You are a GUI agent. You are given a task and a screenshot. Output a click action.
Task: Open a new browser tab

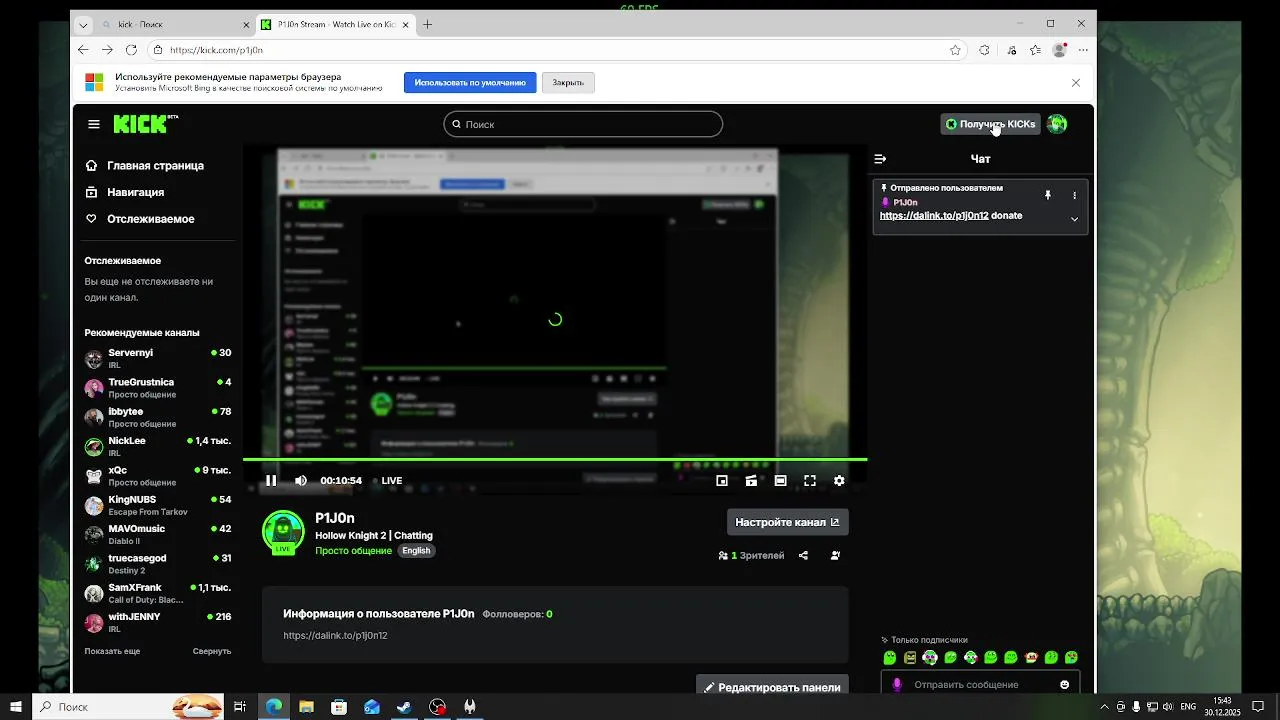tap(428, 24)
